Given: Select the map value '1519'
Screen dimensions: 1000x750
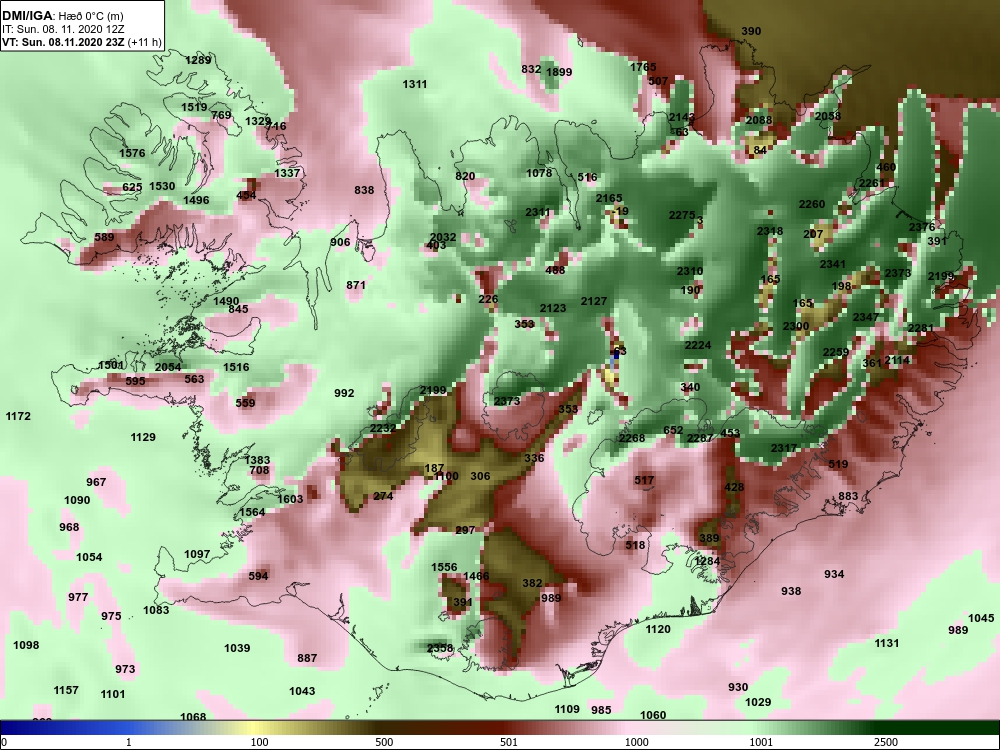Looking at the screenshot, I should [194, 107].
